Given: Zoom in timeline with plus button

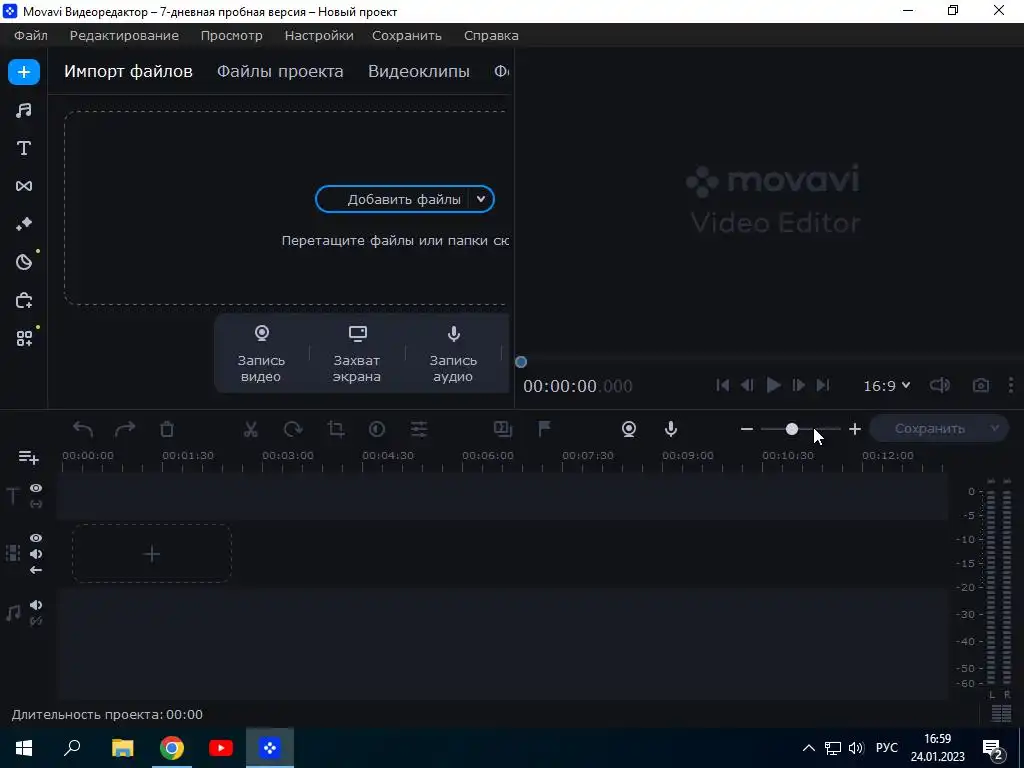Looking at the screenshot, I should (x=855, y=429).
